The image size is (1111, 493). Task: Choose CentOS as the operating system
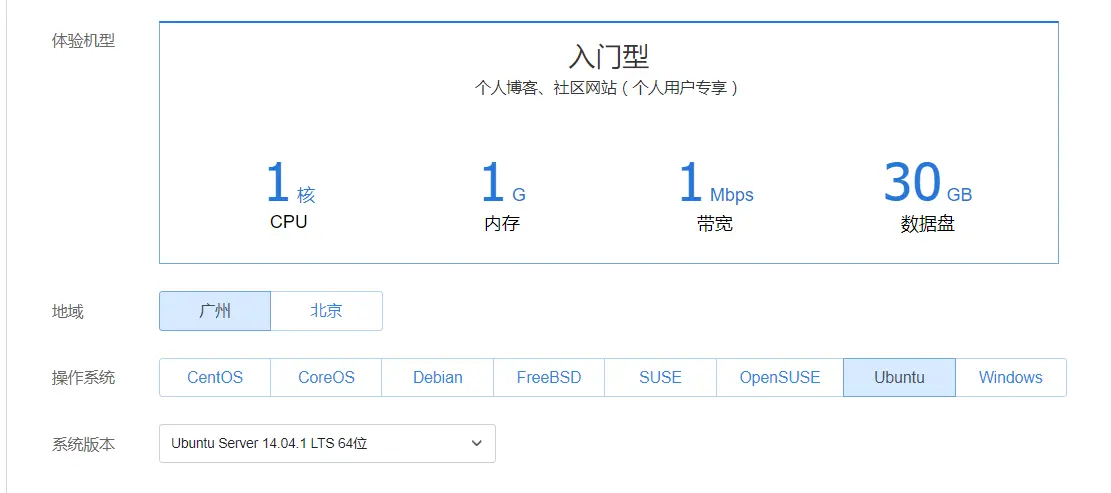215,378
